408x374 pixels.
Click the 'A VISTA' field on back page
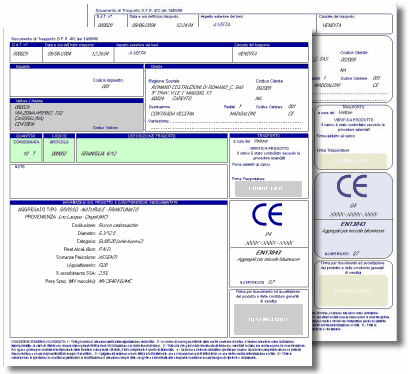coord(222,25)
